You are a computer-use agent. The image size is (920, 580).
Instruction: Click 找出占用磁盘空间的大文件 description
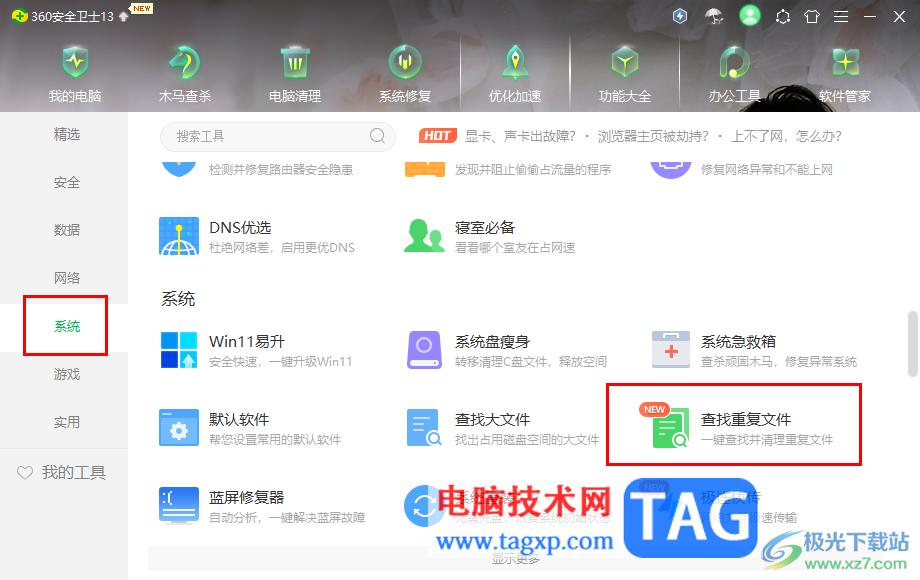[527, 439]
